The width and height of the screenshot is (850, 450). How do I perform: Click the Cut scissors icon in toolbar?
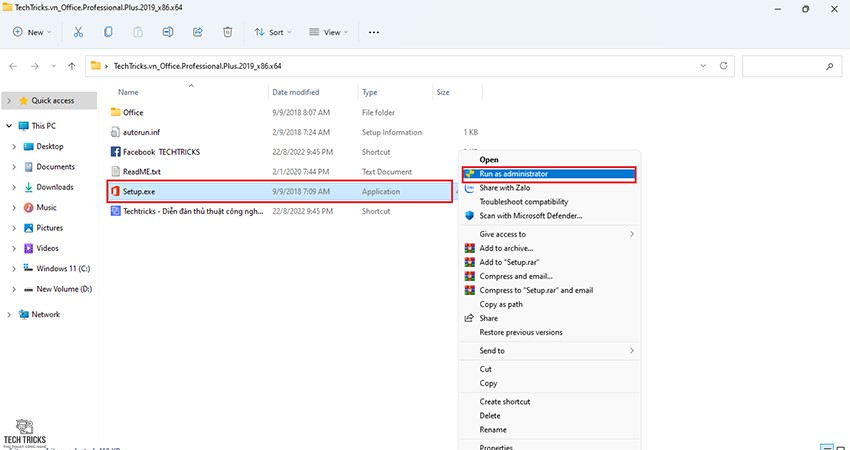(x=79, y=32)
